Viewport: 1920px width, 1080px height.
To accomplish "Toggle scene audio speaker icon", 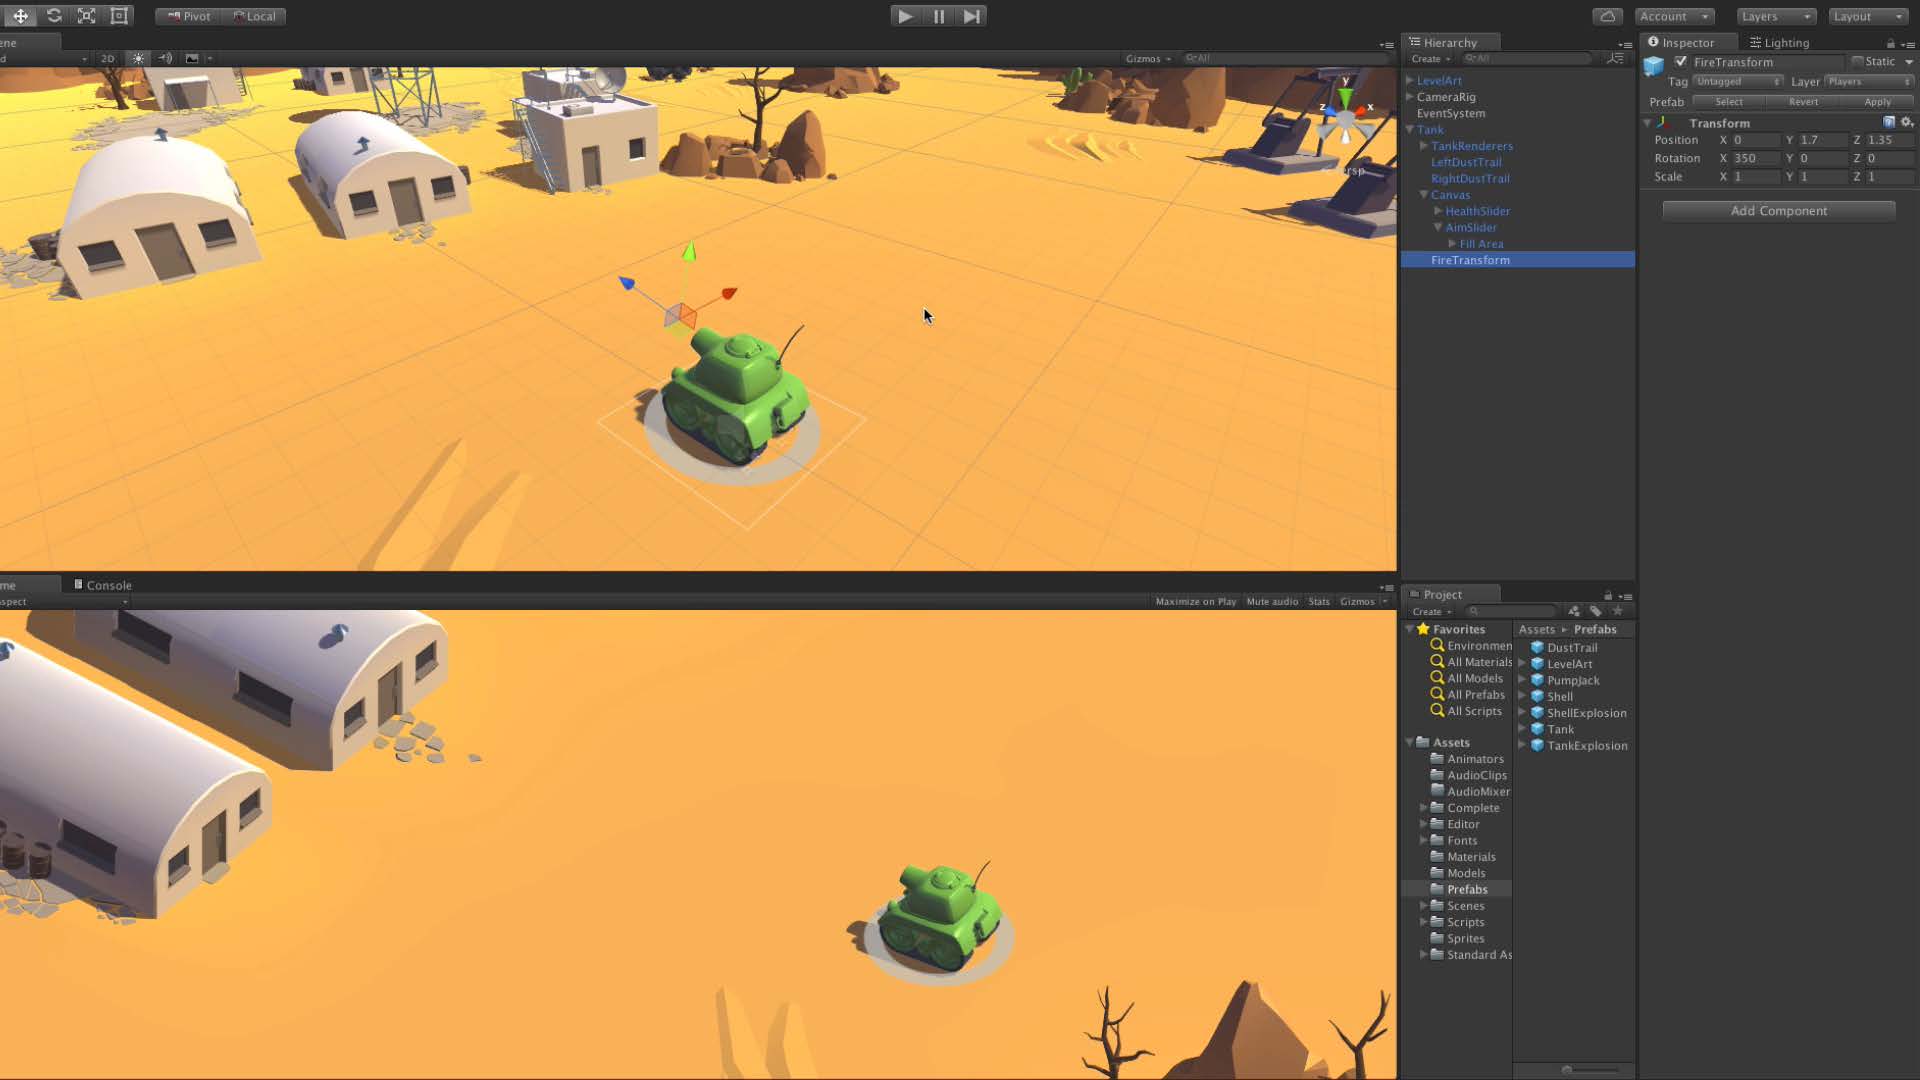I will click(x=166, y=59).
